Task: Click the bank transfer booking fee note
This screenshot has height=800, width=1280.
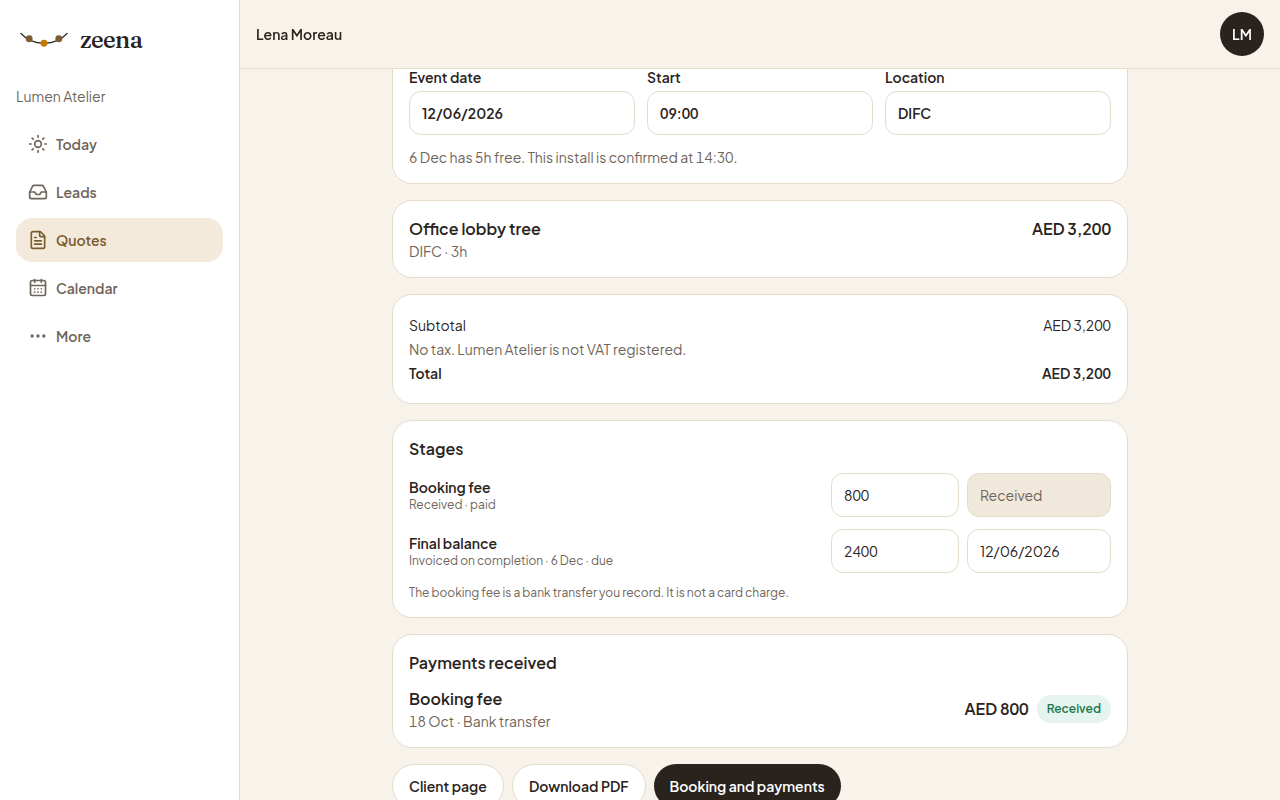Action: (x=599, y=593)
